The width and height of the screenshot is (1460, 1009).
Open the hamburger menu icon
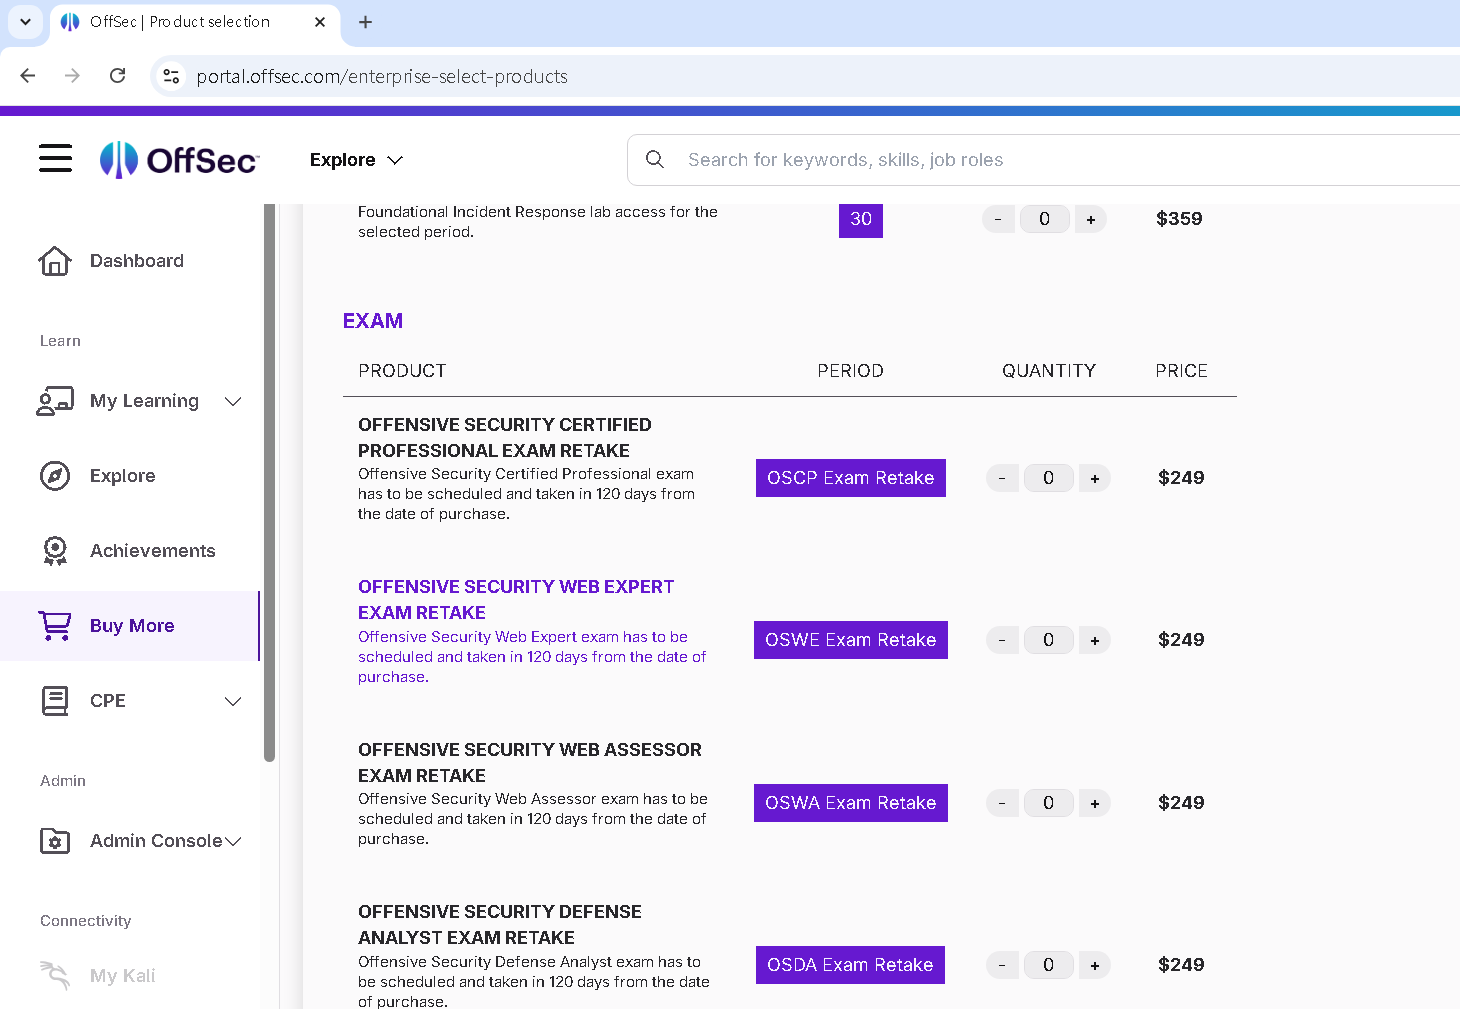click(x=56, y=158)
